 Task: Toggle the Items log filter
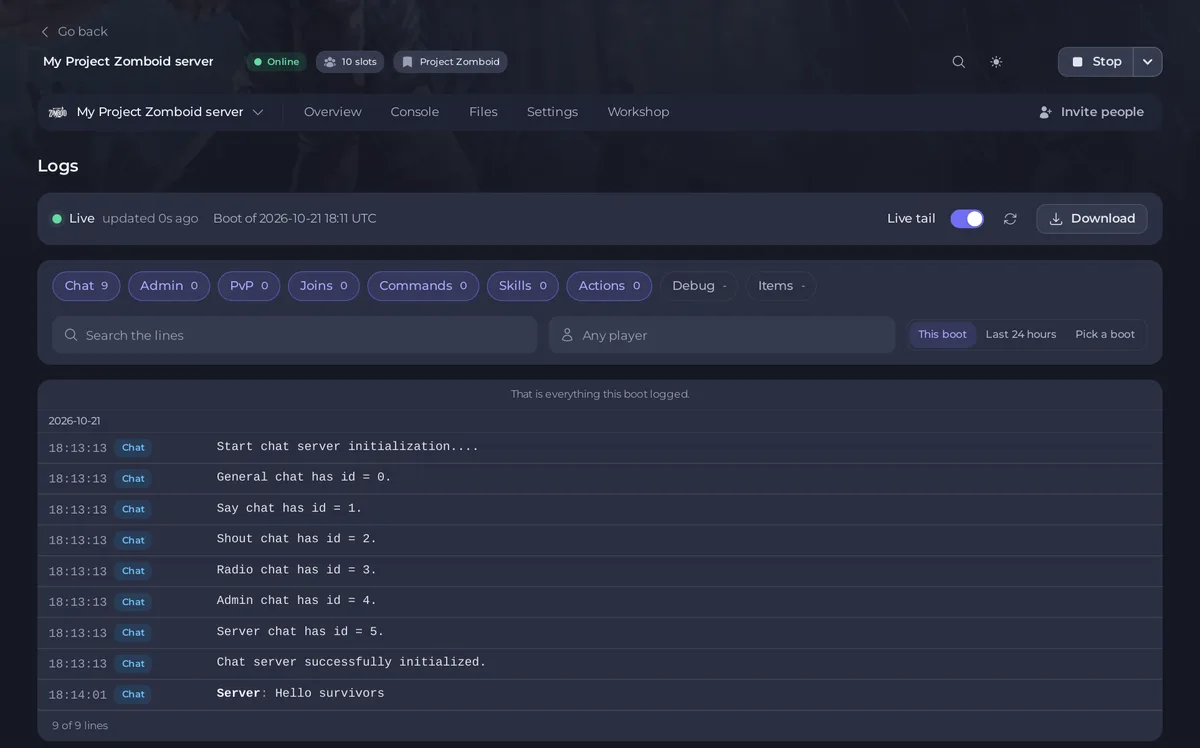tap(781, 286)
